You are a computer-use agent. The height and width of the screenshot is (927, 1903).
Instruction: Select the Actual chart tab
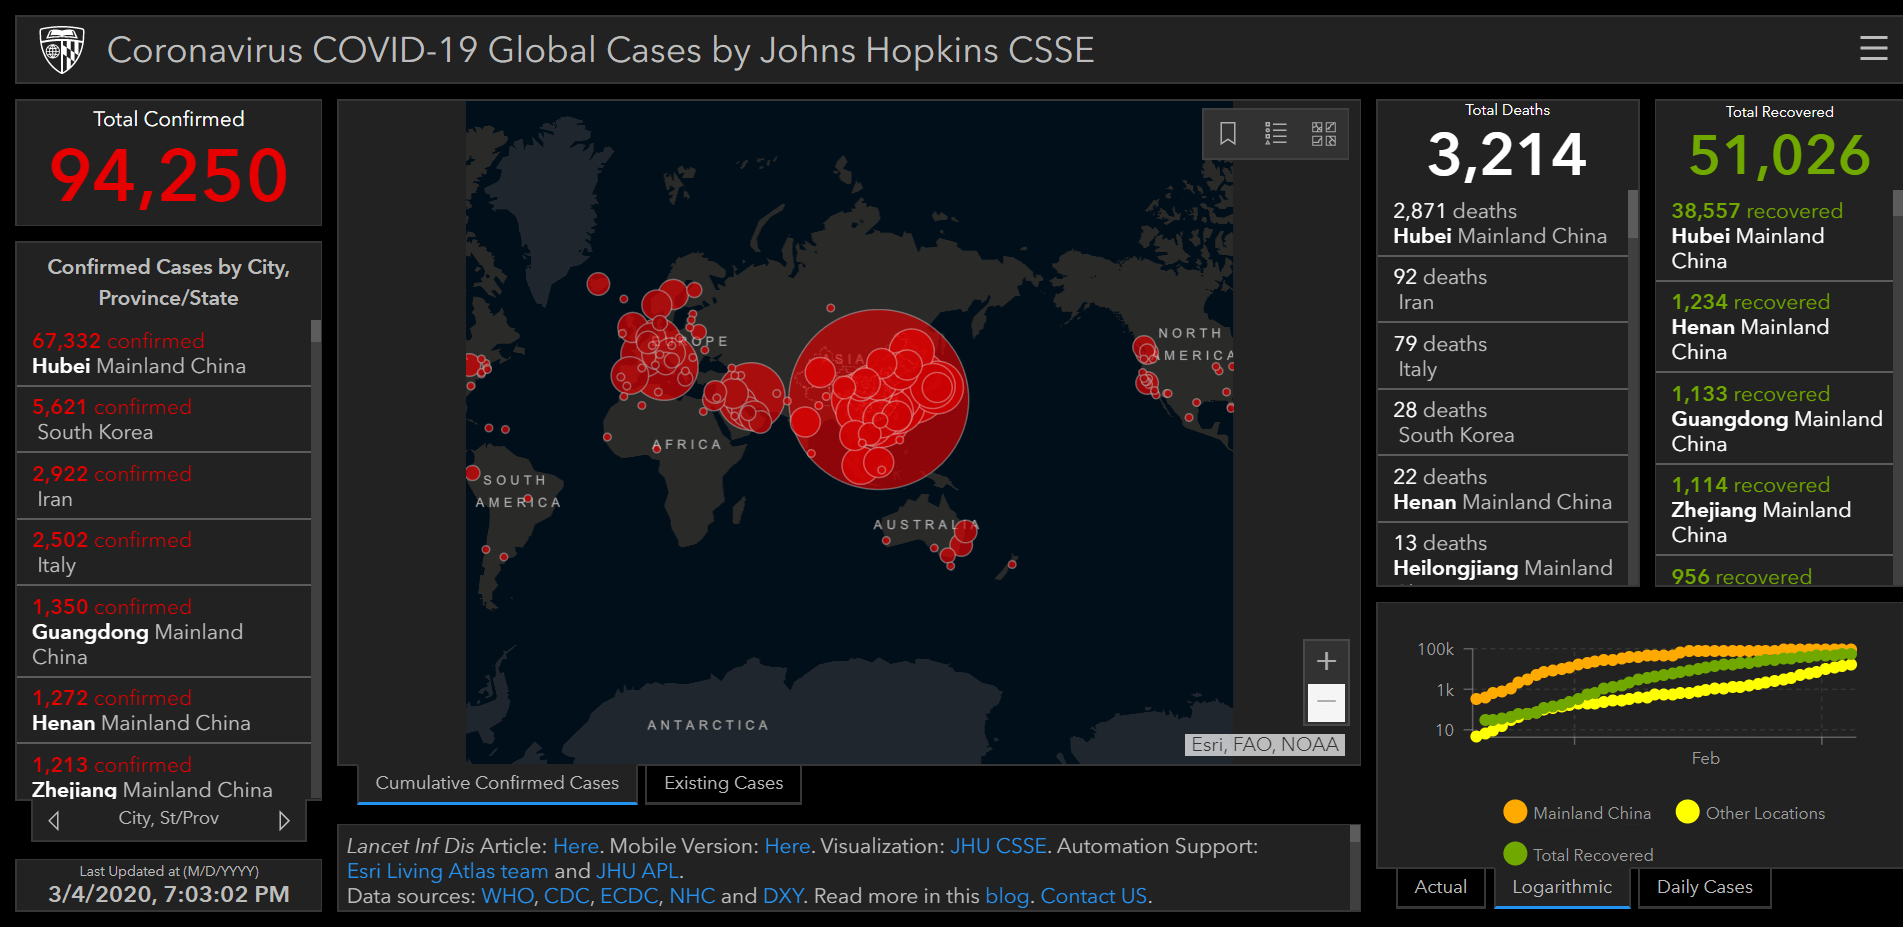coord(1440,887)
